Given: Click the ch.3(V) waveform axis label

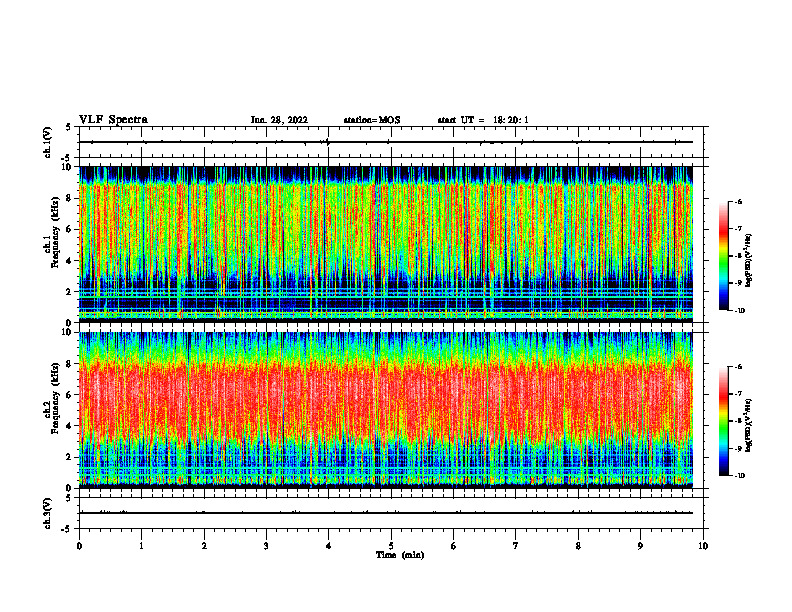Looking at the screenshot, I should pos(48,513).
